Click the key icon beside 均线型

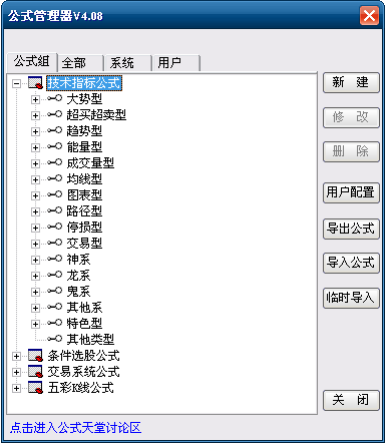pyautogui.click(x=55, y=178)
